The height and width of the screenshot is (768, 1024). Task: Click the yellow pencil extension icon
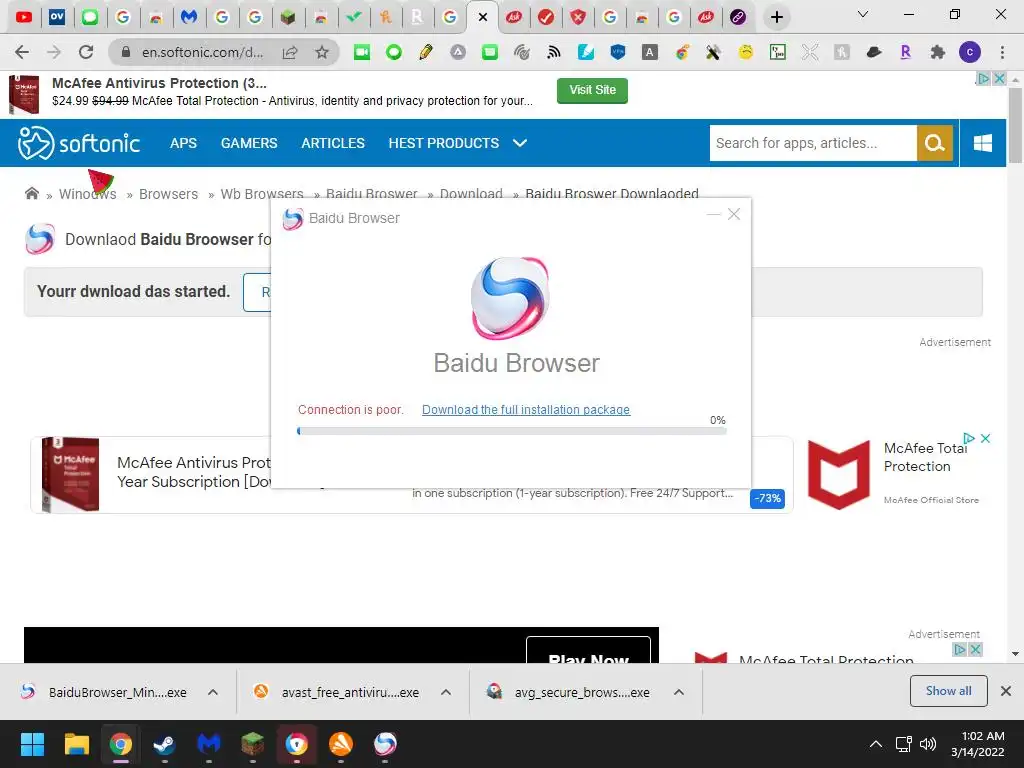426,52
